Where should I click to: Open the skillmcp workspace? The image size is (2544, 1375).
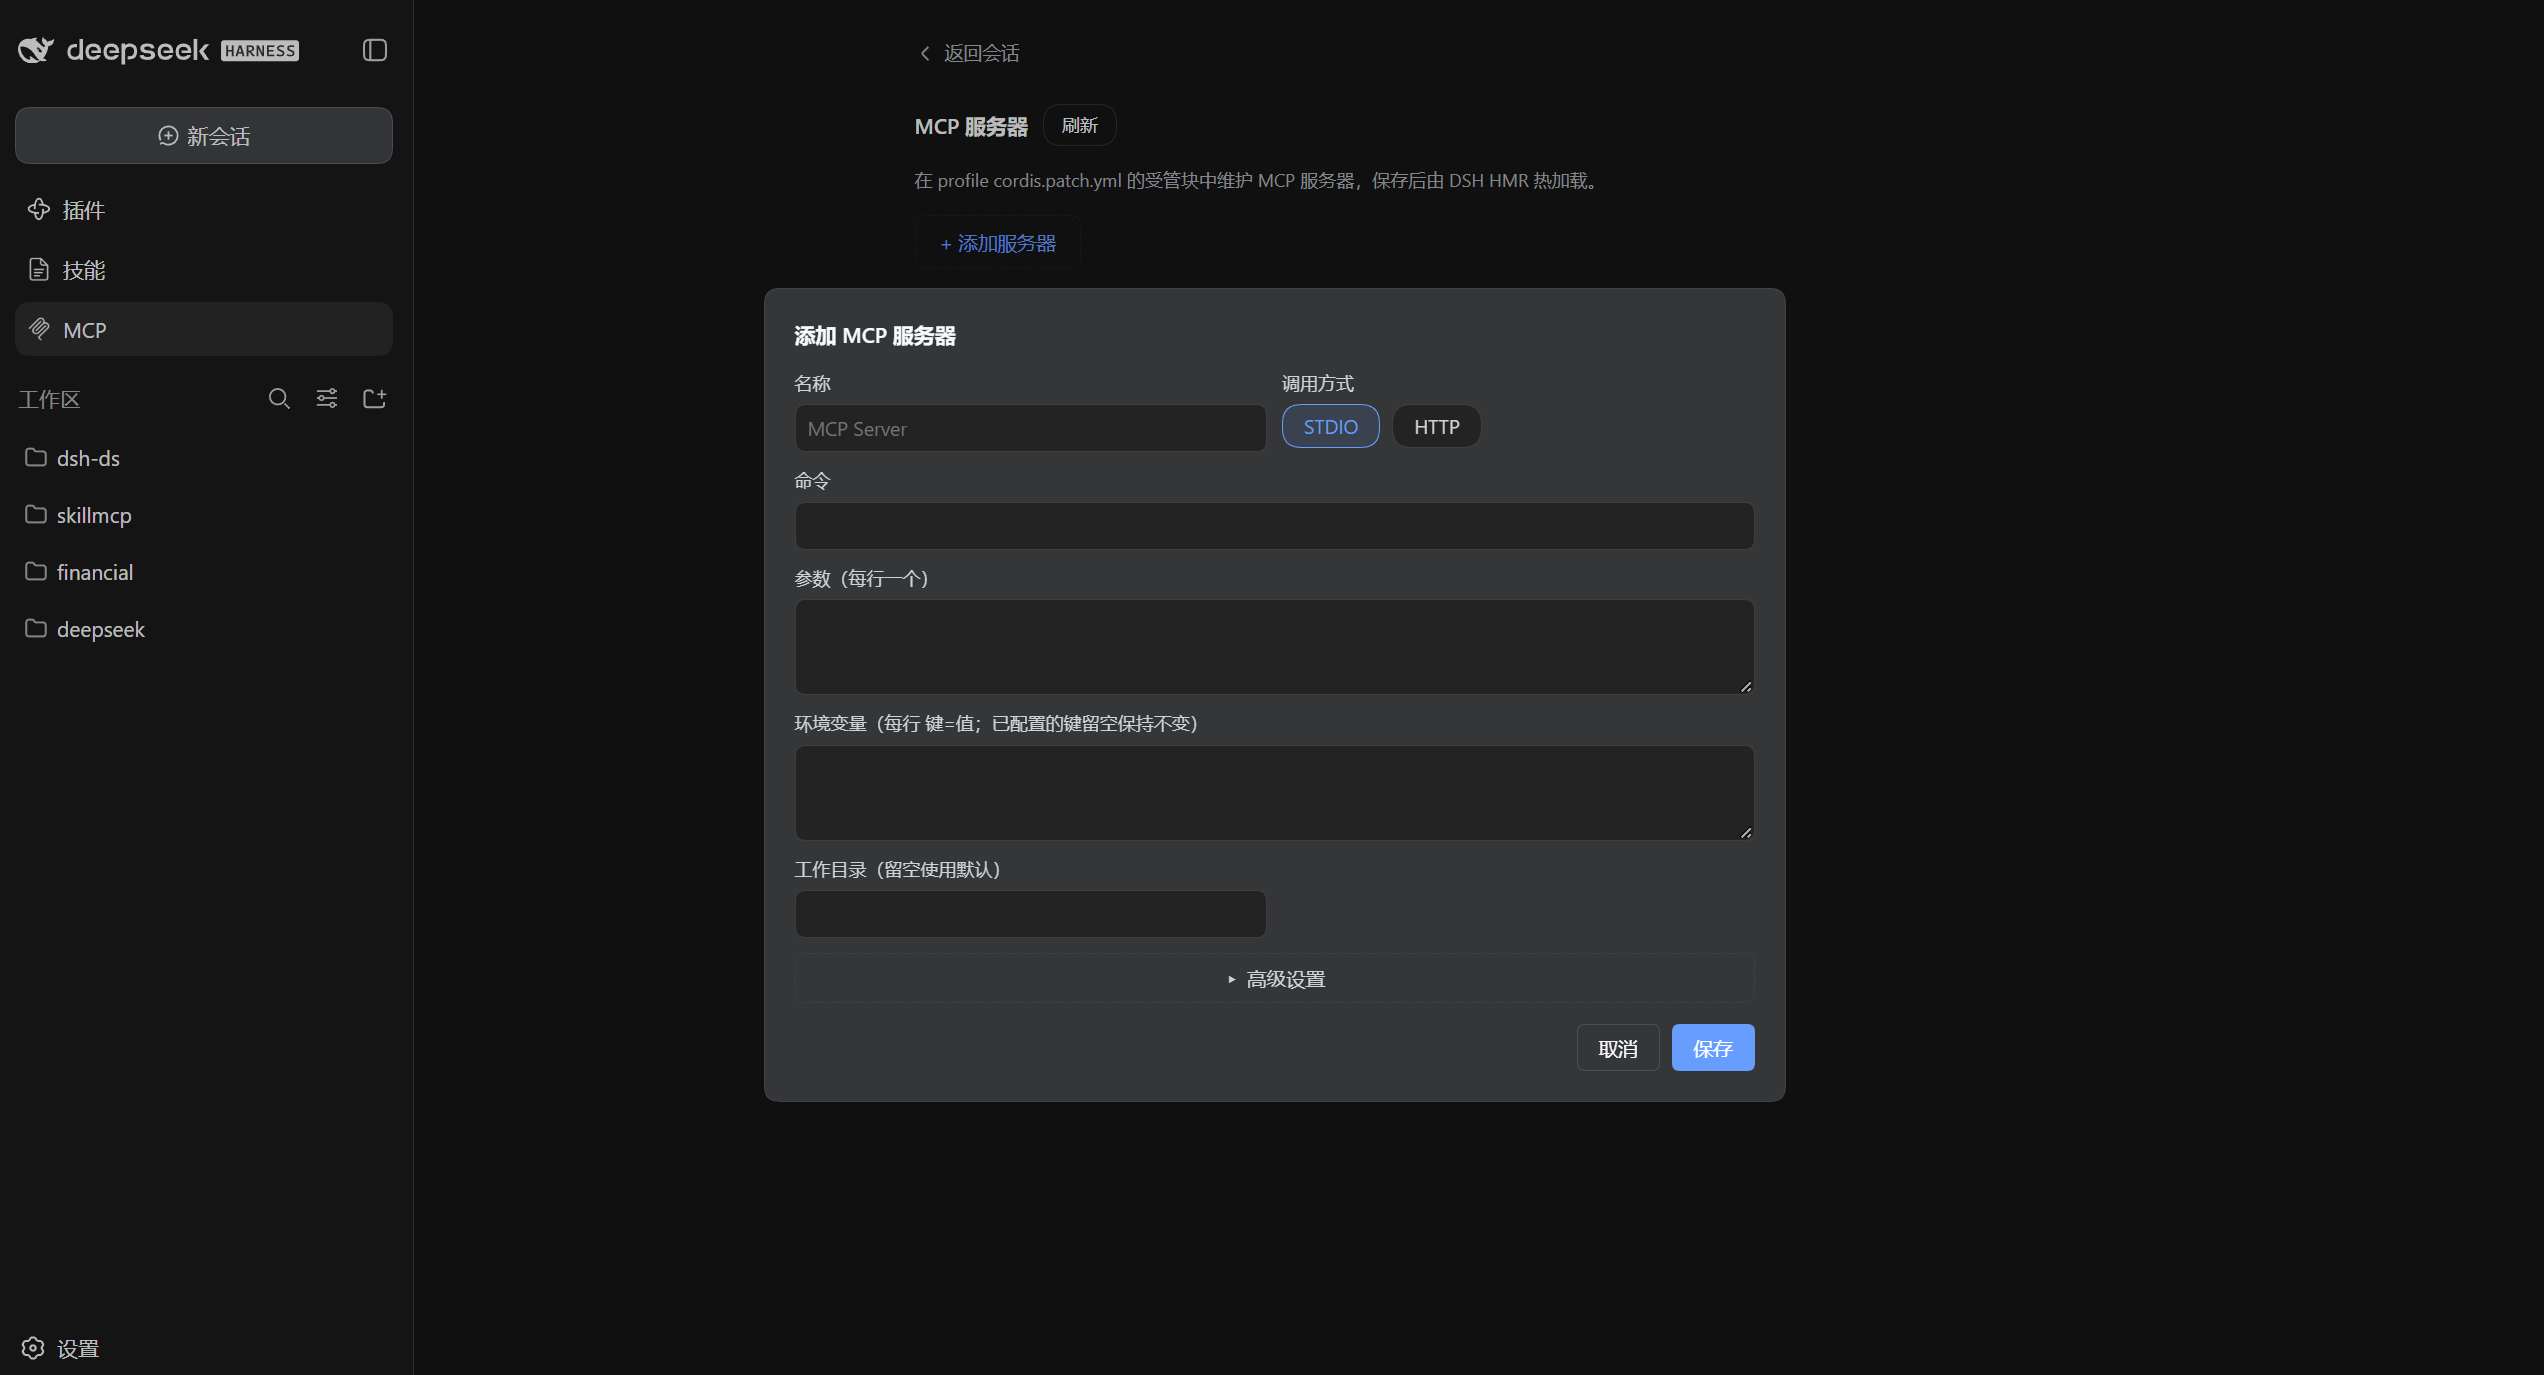tap(204, 515)
